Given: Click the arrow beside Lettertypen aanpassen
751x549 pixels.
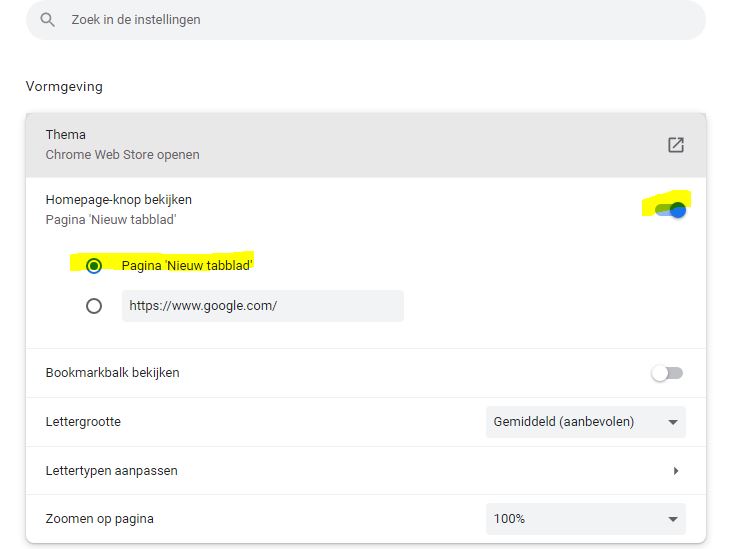Looking at the screenshot, I should click(x=676, y=471).
